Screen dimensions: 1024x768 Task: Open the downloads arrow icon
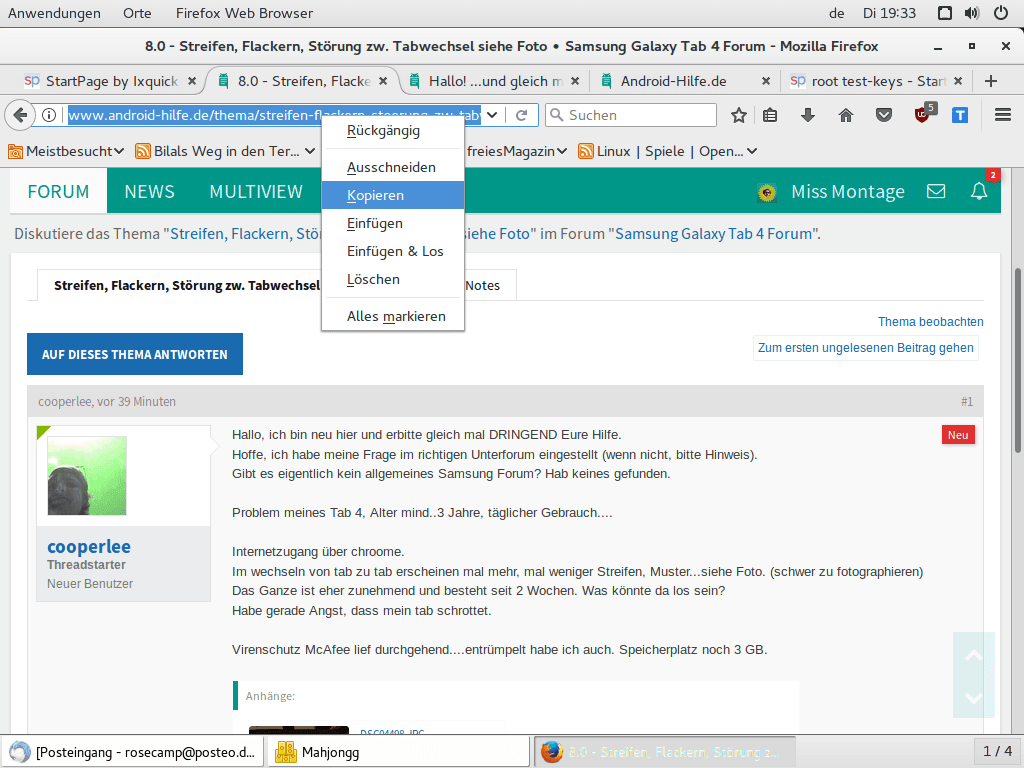[x=808, y=115]
